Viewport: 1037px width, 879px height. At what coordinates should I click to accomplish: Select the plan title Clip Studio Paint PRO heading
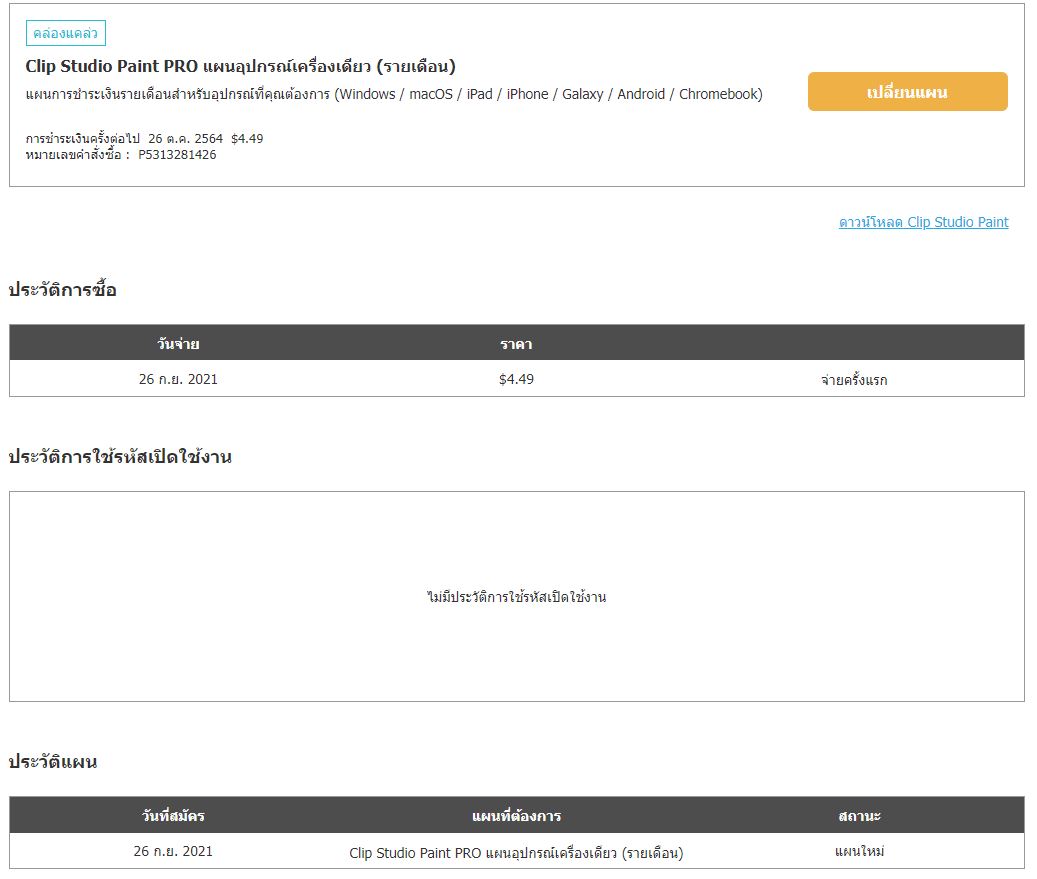[x=241, y=66]
